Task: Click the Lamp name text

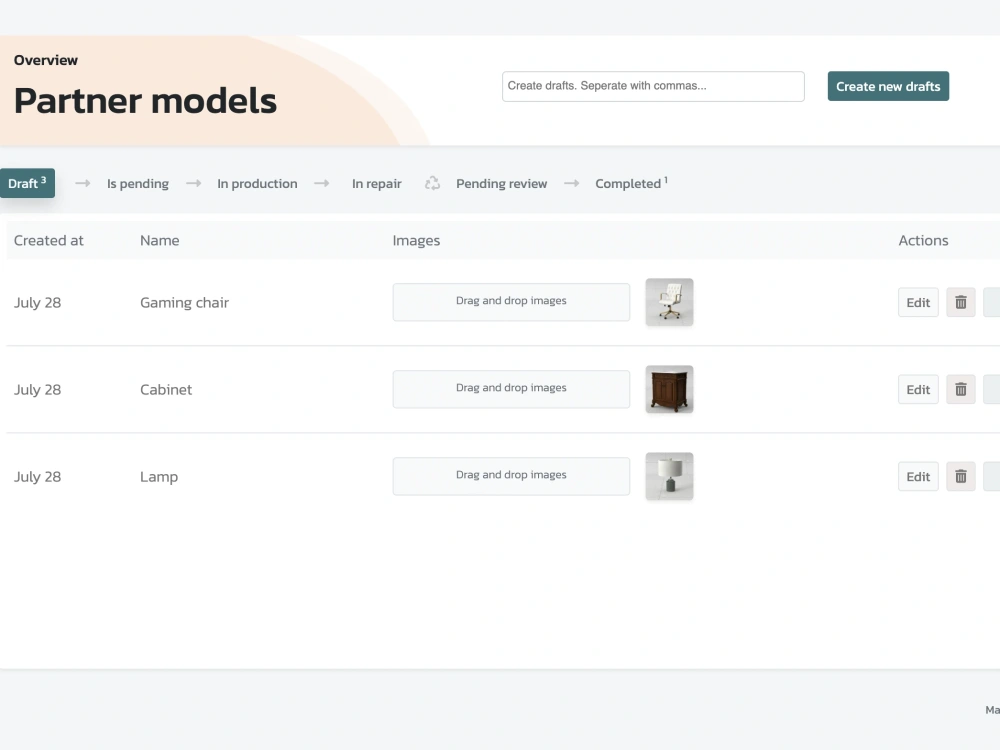Action: pos(159,477)
